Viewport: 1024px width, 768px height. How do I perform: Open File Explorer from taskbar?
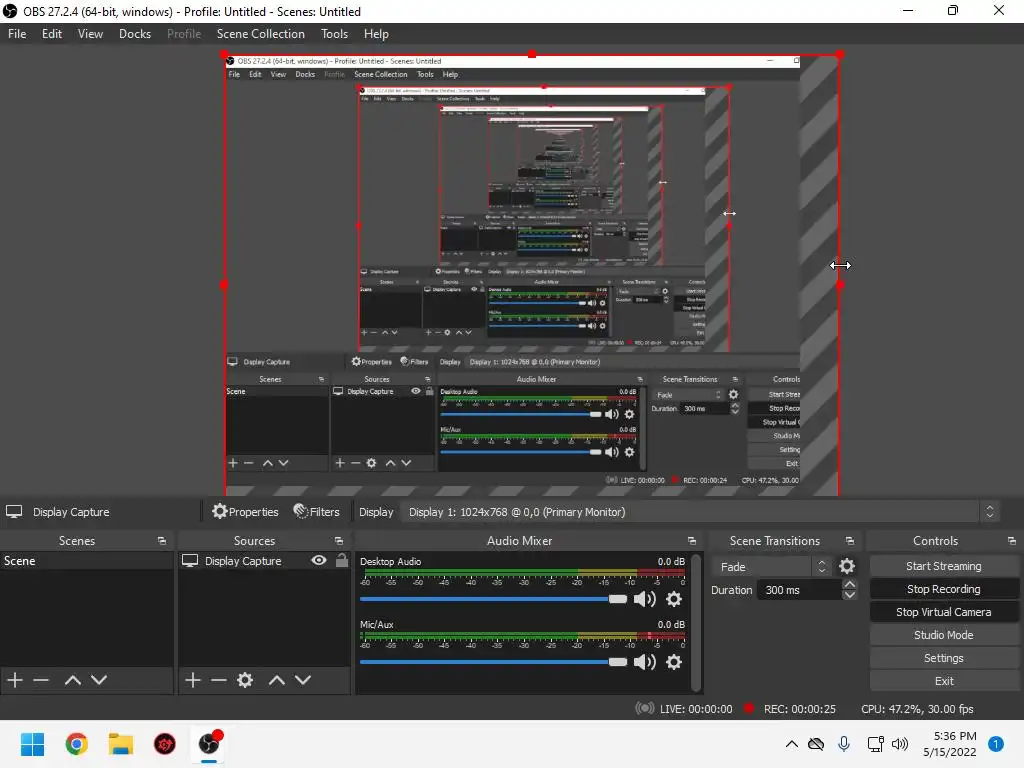121,744
